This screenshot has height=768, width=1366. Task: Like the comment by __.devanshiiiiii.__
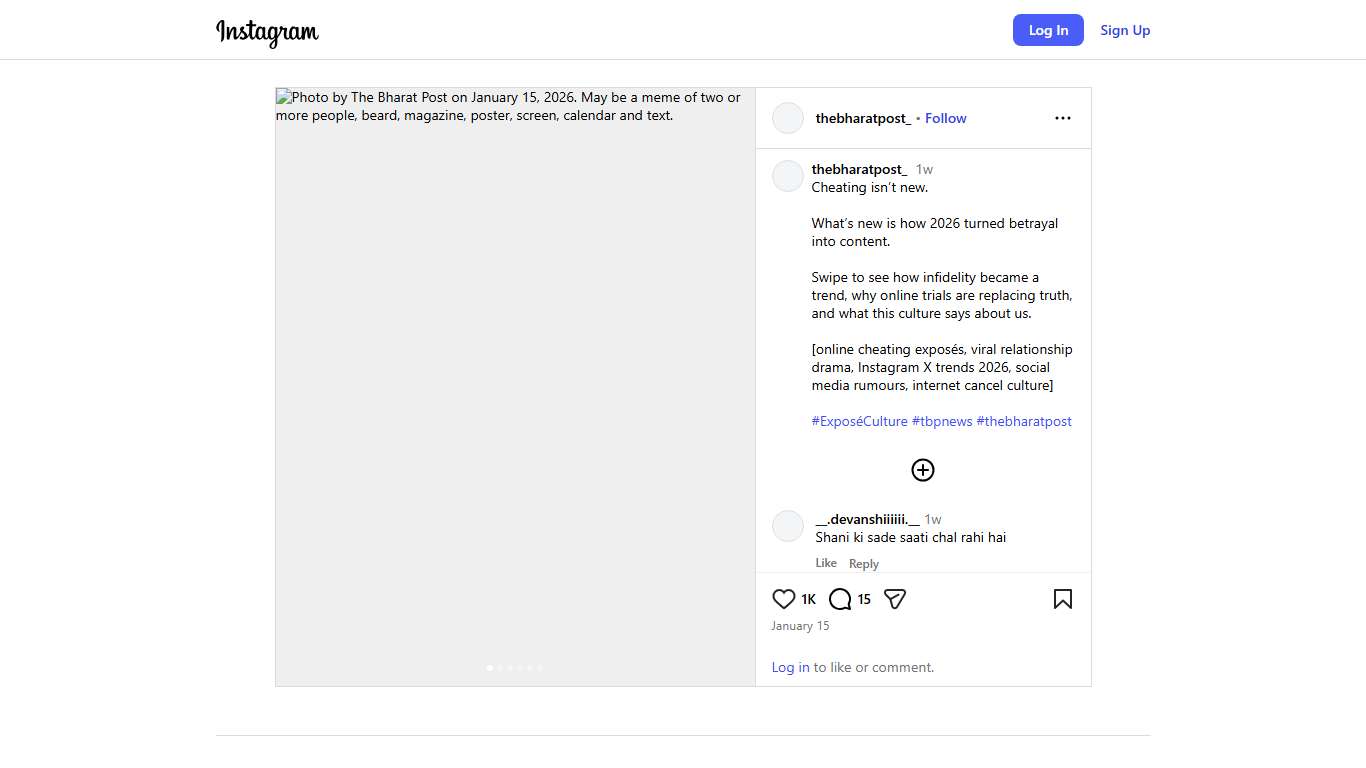826,563
